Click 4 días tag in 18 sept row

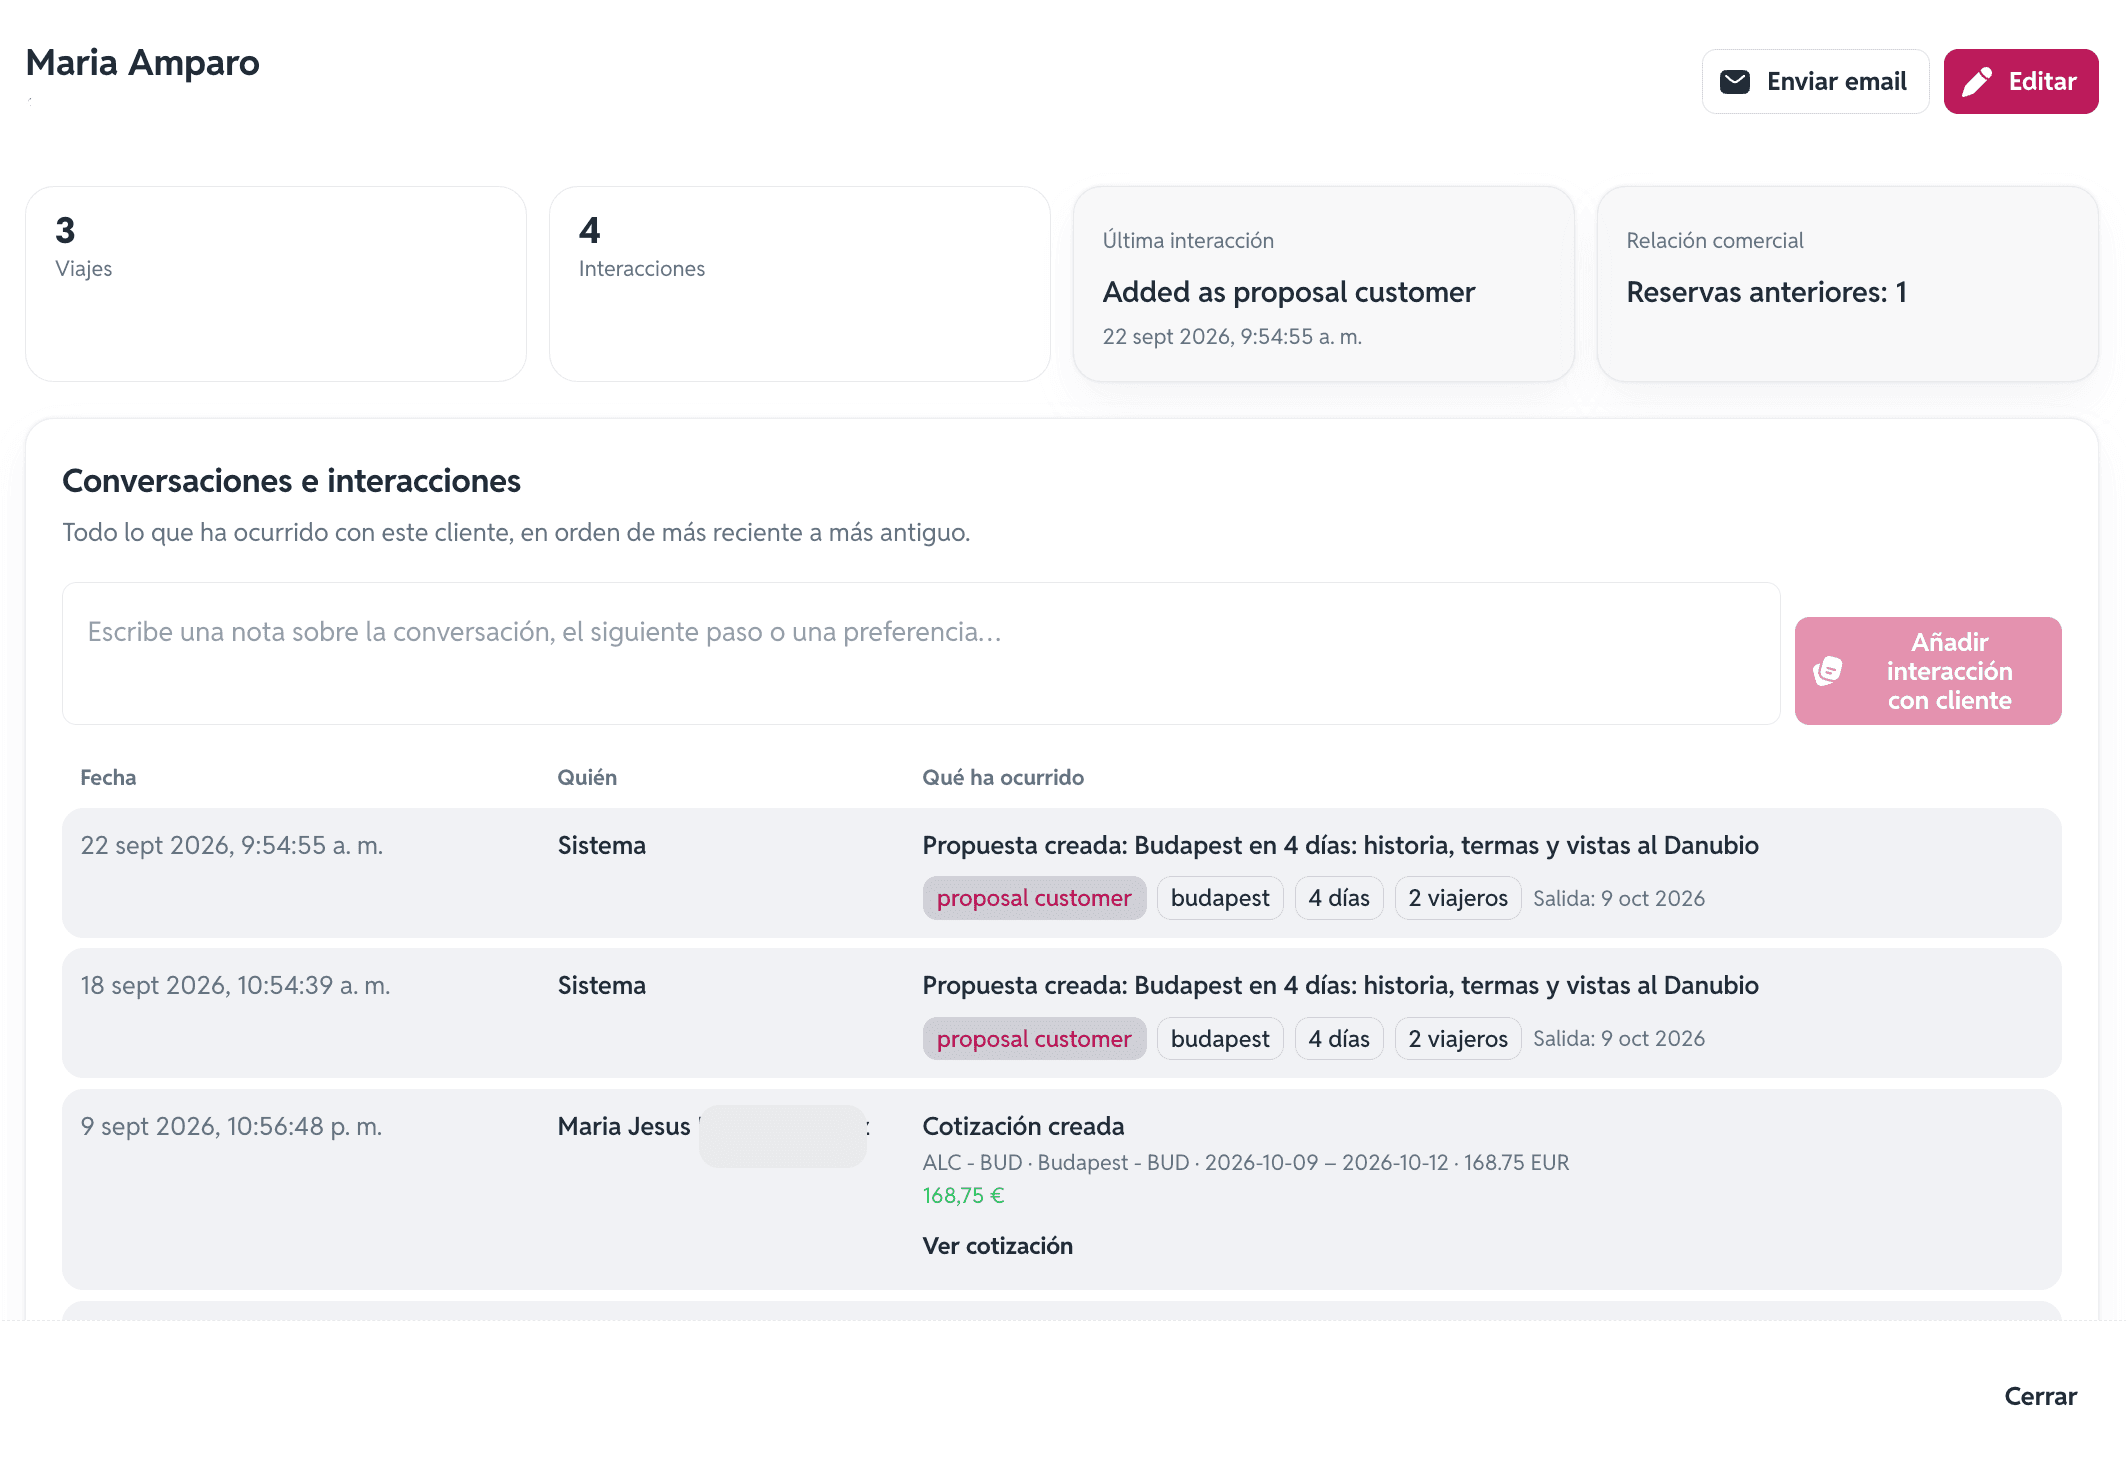(1339, 1039)
